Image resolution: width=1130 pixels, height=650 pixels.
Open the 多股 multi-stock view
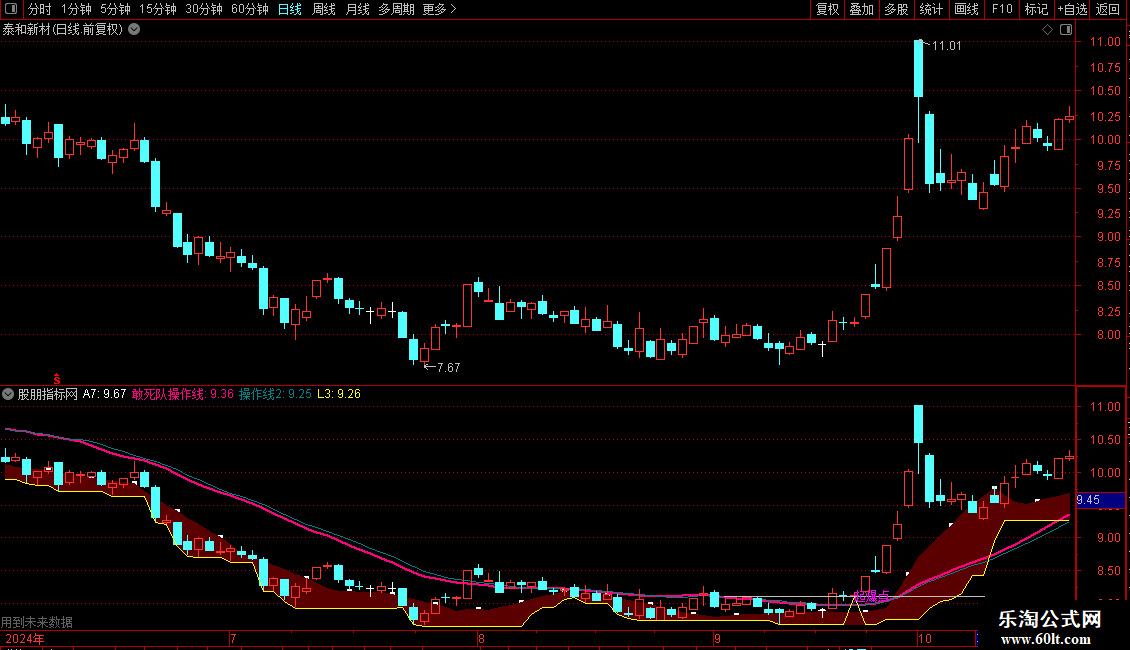click(x=896, y=9)
